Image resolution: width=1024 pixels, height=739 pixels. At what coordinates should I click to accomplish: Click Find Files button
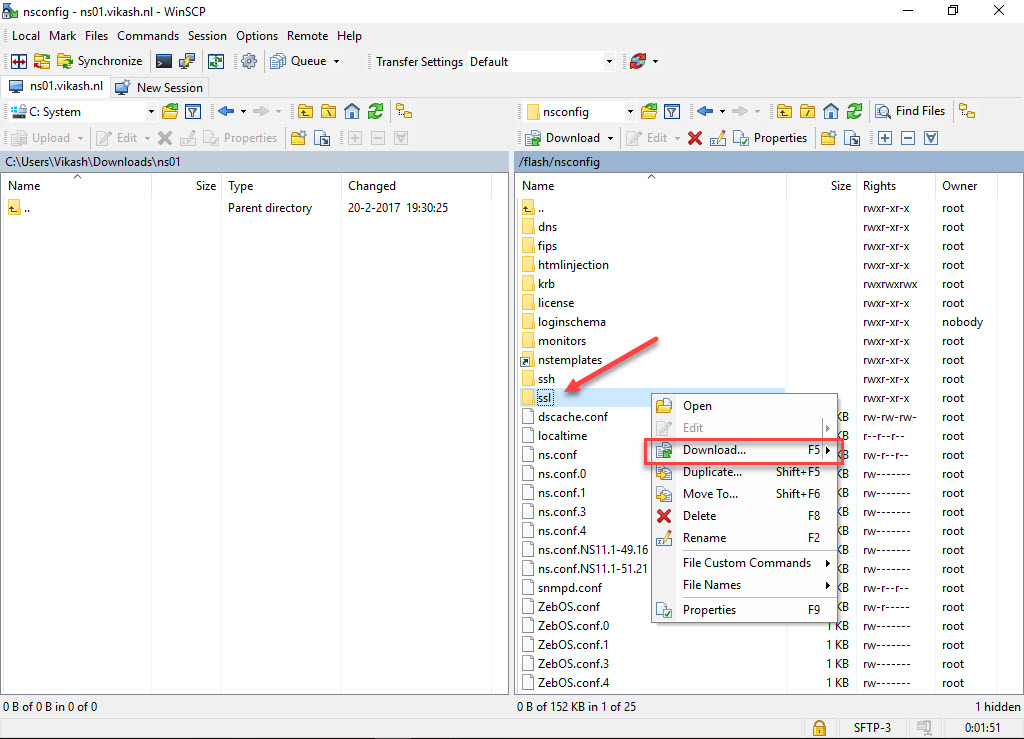click(x=910, y=112)
